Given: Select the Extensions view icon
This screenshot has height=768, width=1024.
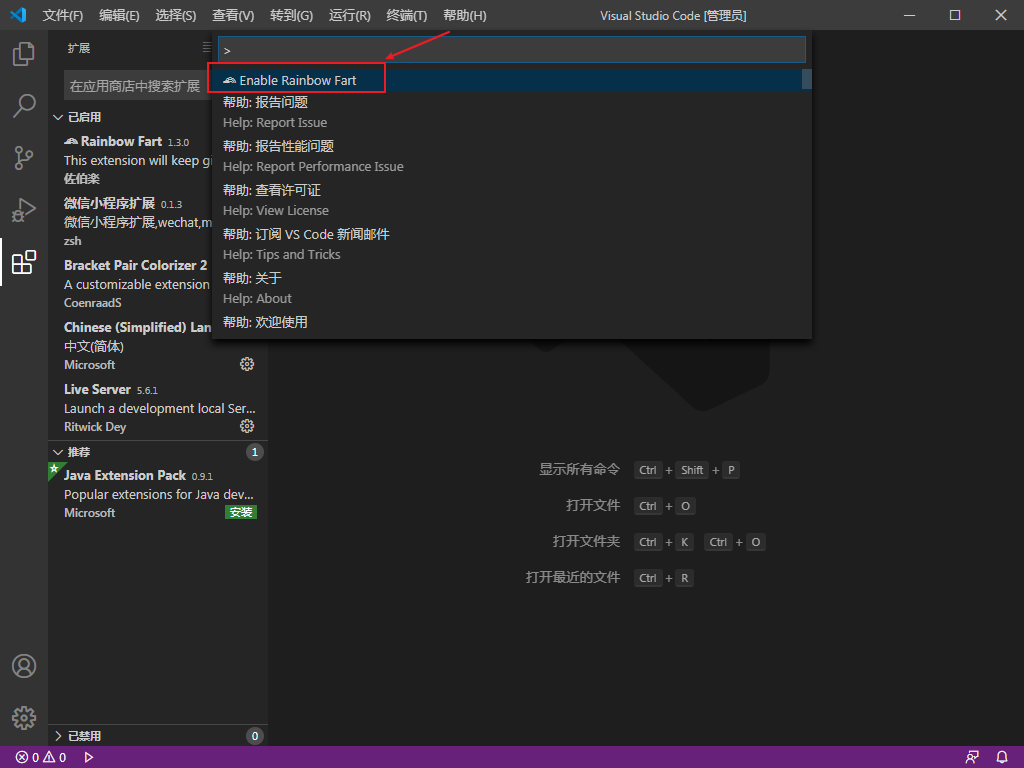Looking at the screenshot, I should coord(24,263).
